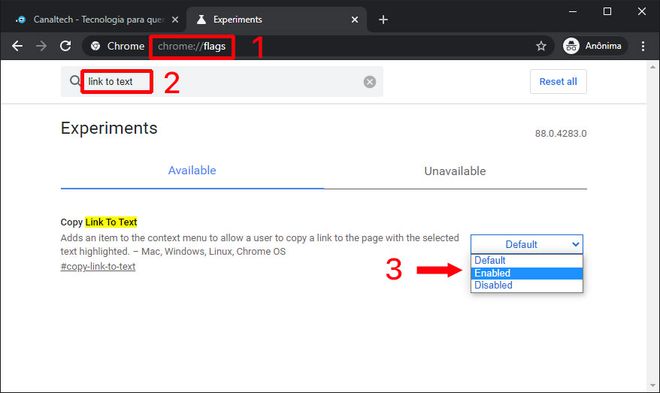Switch to the Available tab
Image resolution: width=660 pixels, height=393 pixels.
[192, 170]
